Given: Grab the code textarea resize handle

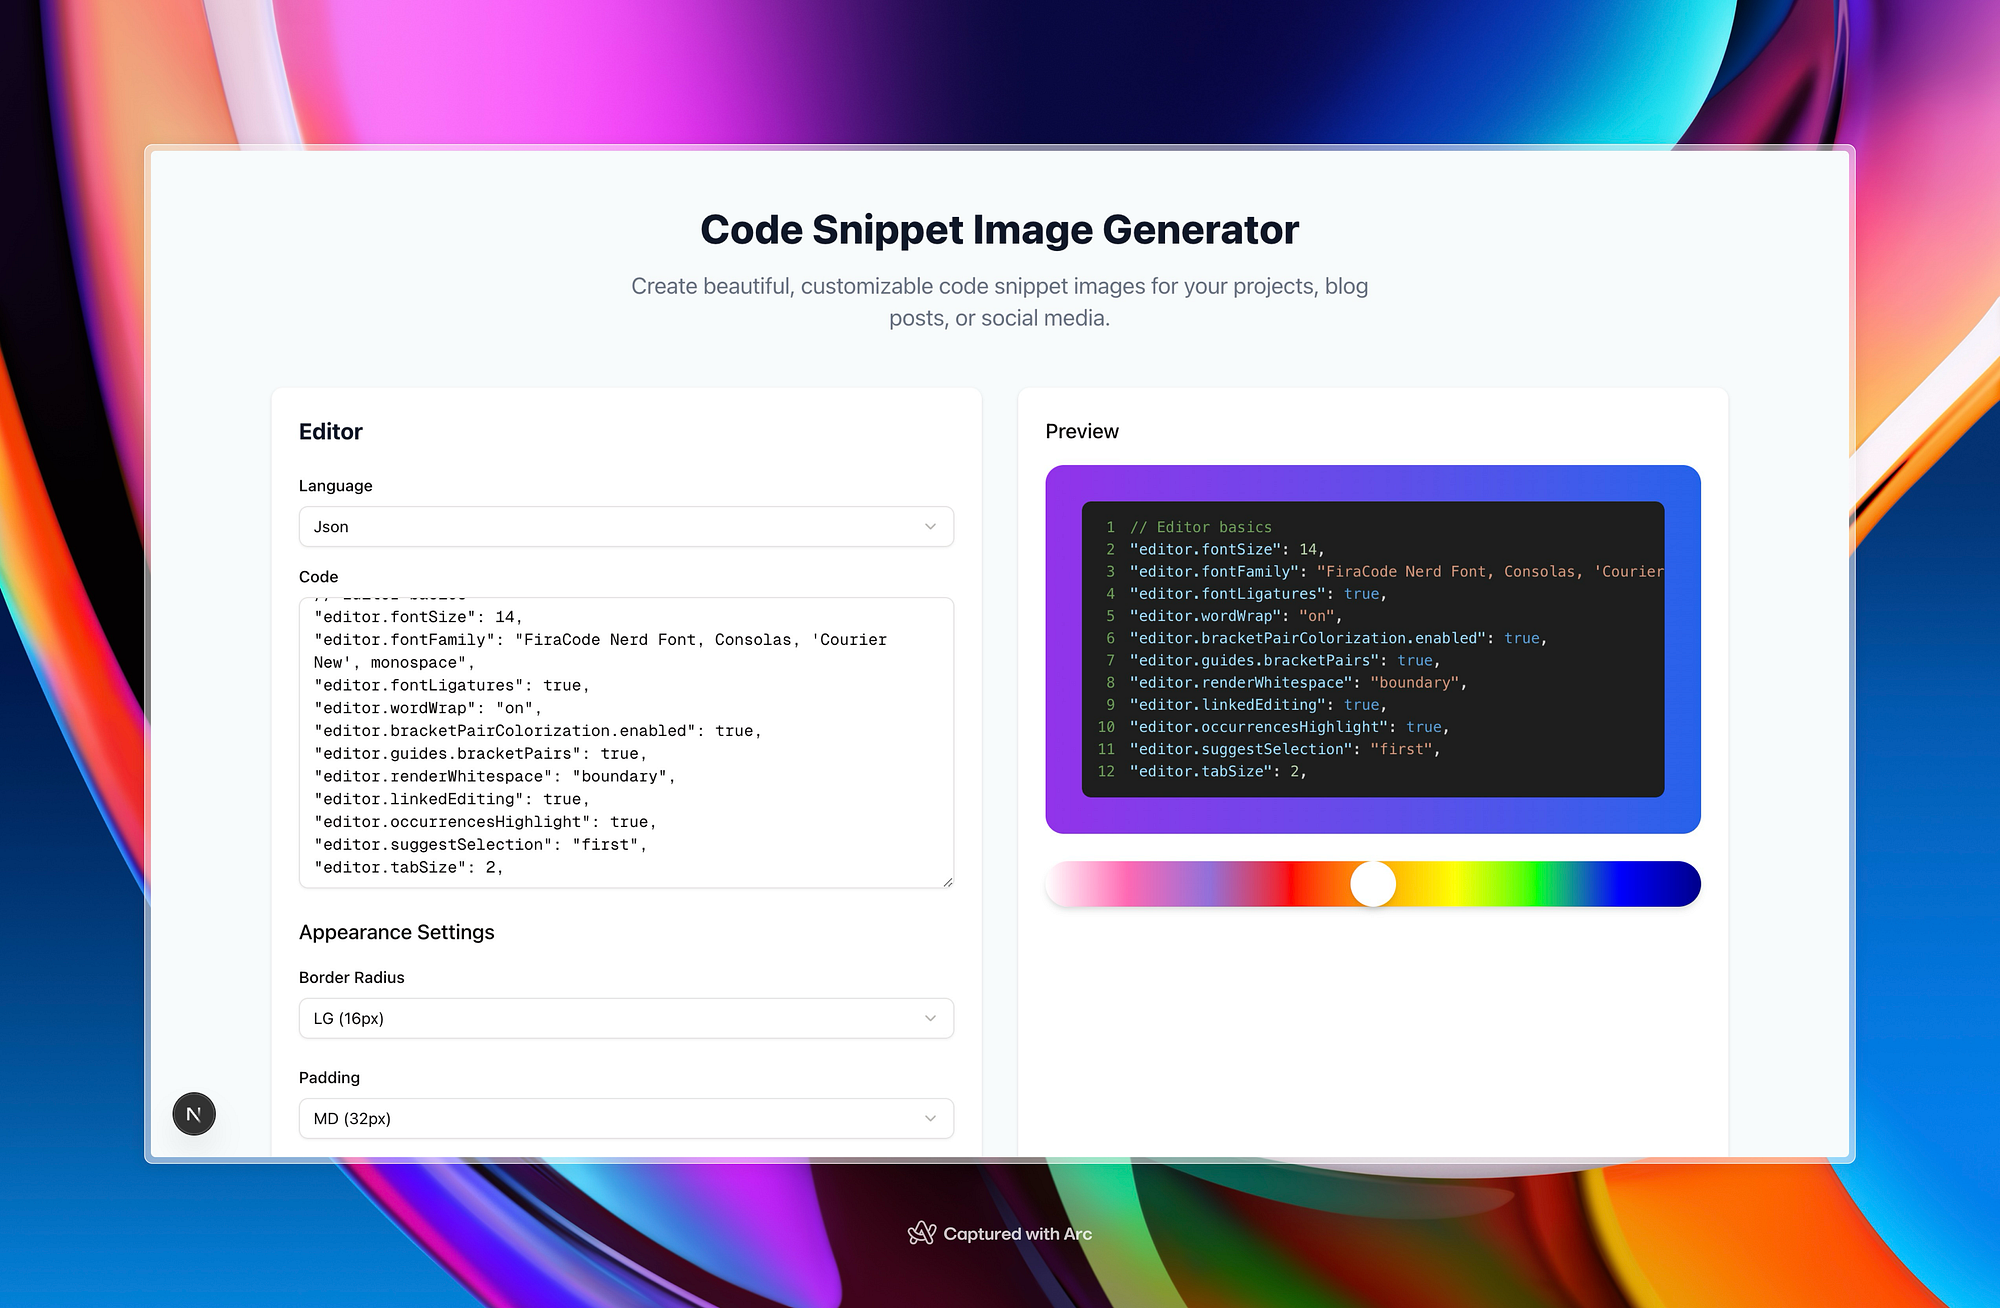Looking at the screenshot, I should coord(947,881).
